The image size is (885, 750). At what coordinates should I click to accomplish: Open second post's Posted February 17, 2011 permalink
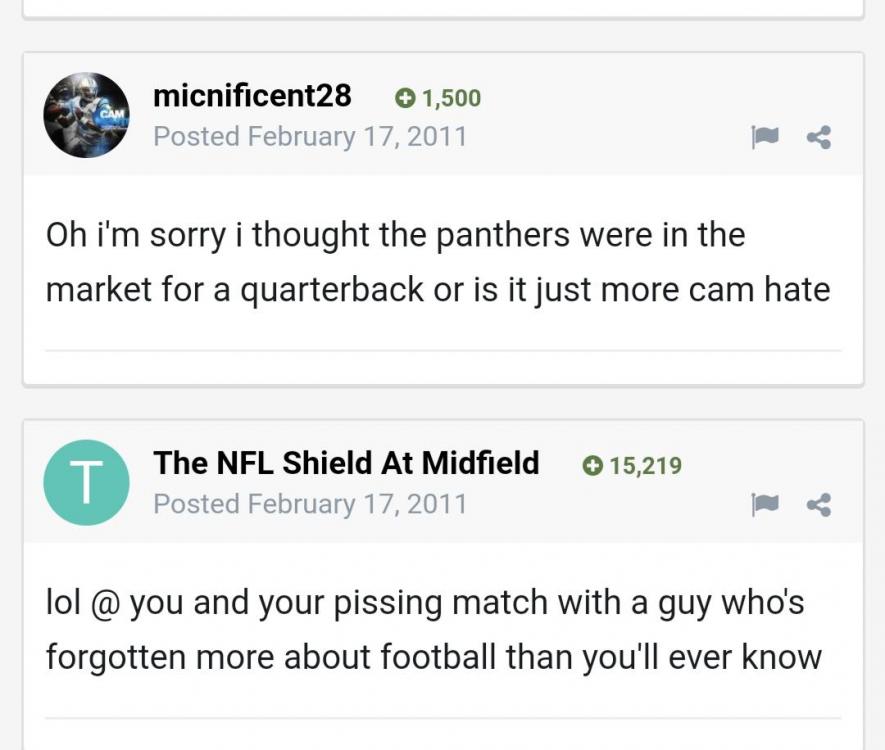pyautogui.click(x=310, y=504)
